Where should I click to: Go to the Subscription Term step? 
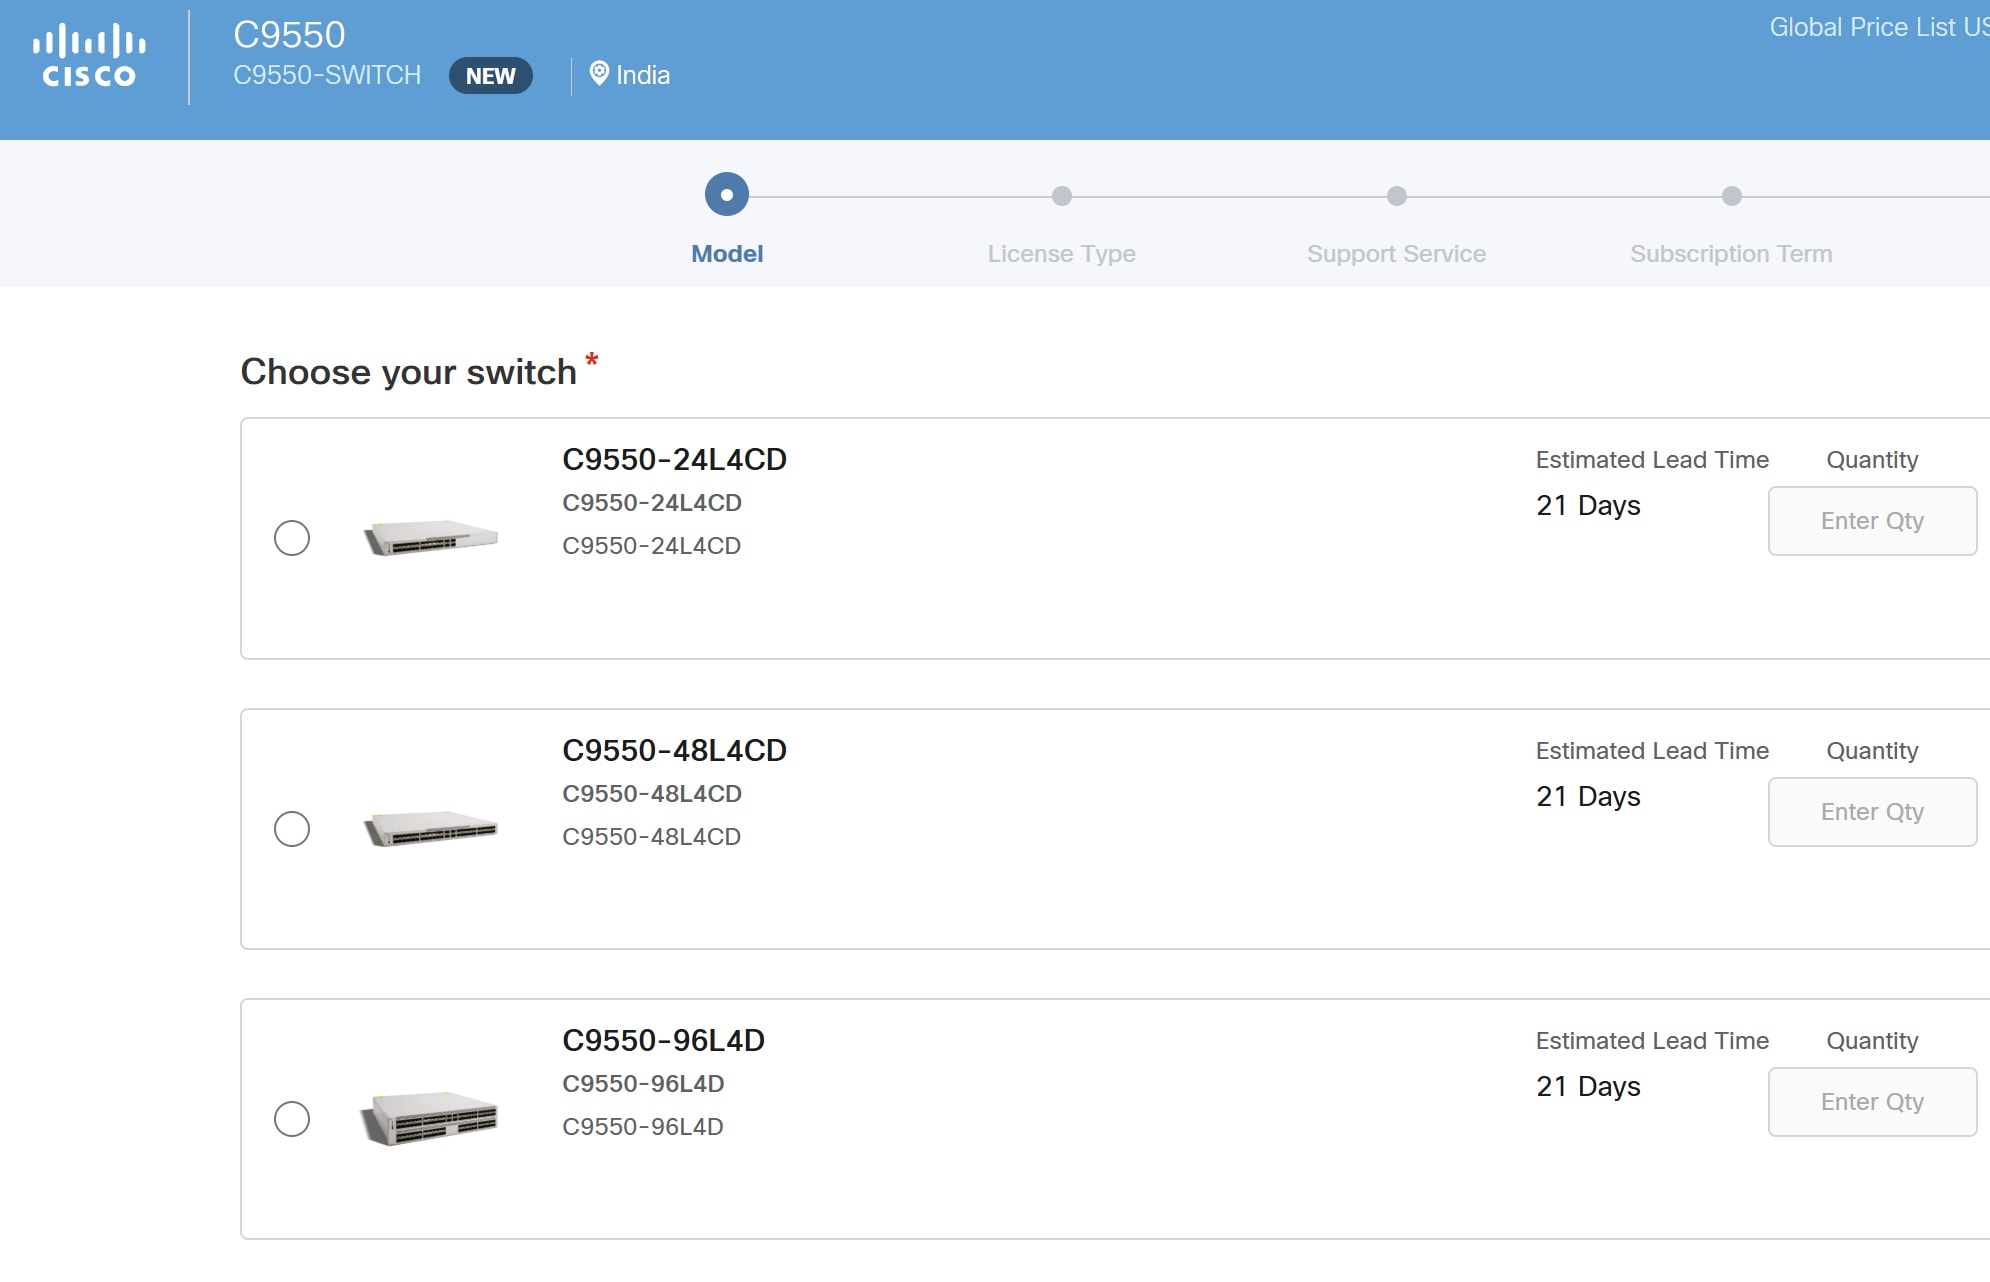[1731, 254]
